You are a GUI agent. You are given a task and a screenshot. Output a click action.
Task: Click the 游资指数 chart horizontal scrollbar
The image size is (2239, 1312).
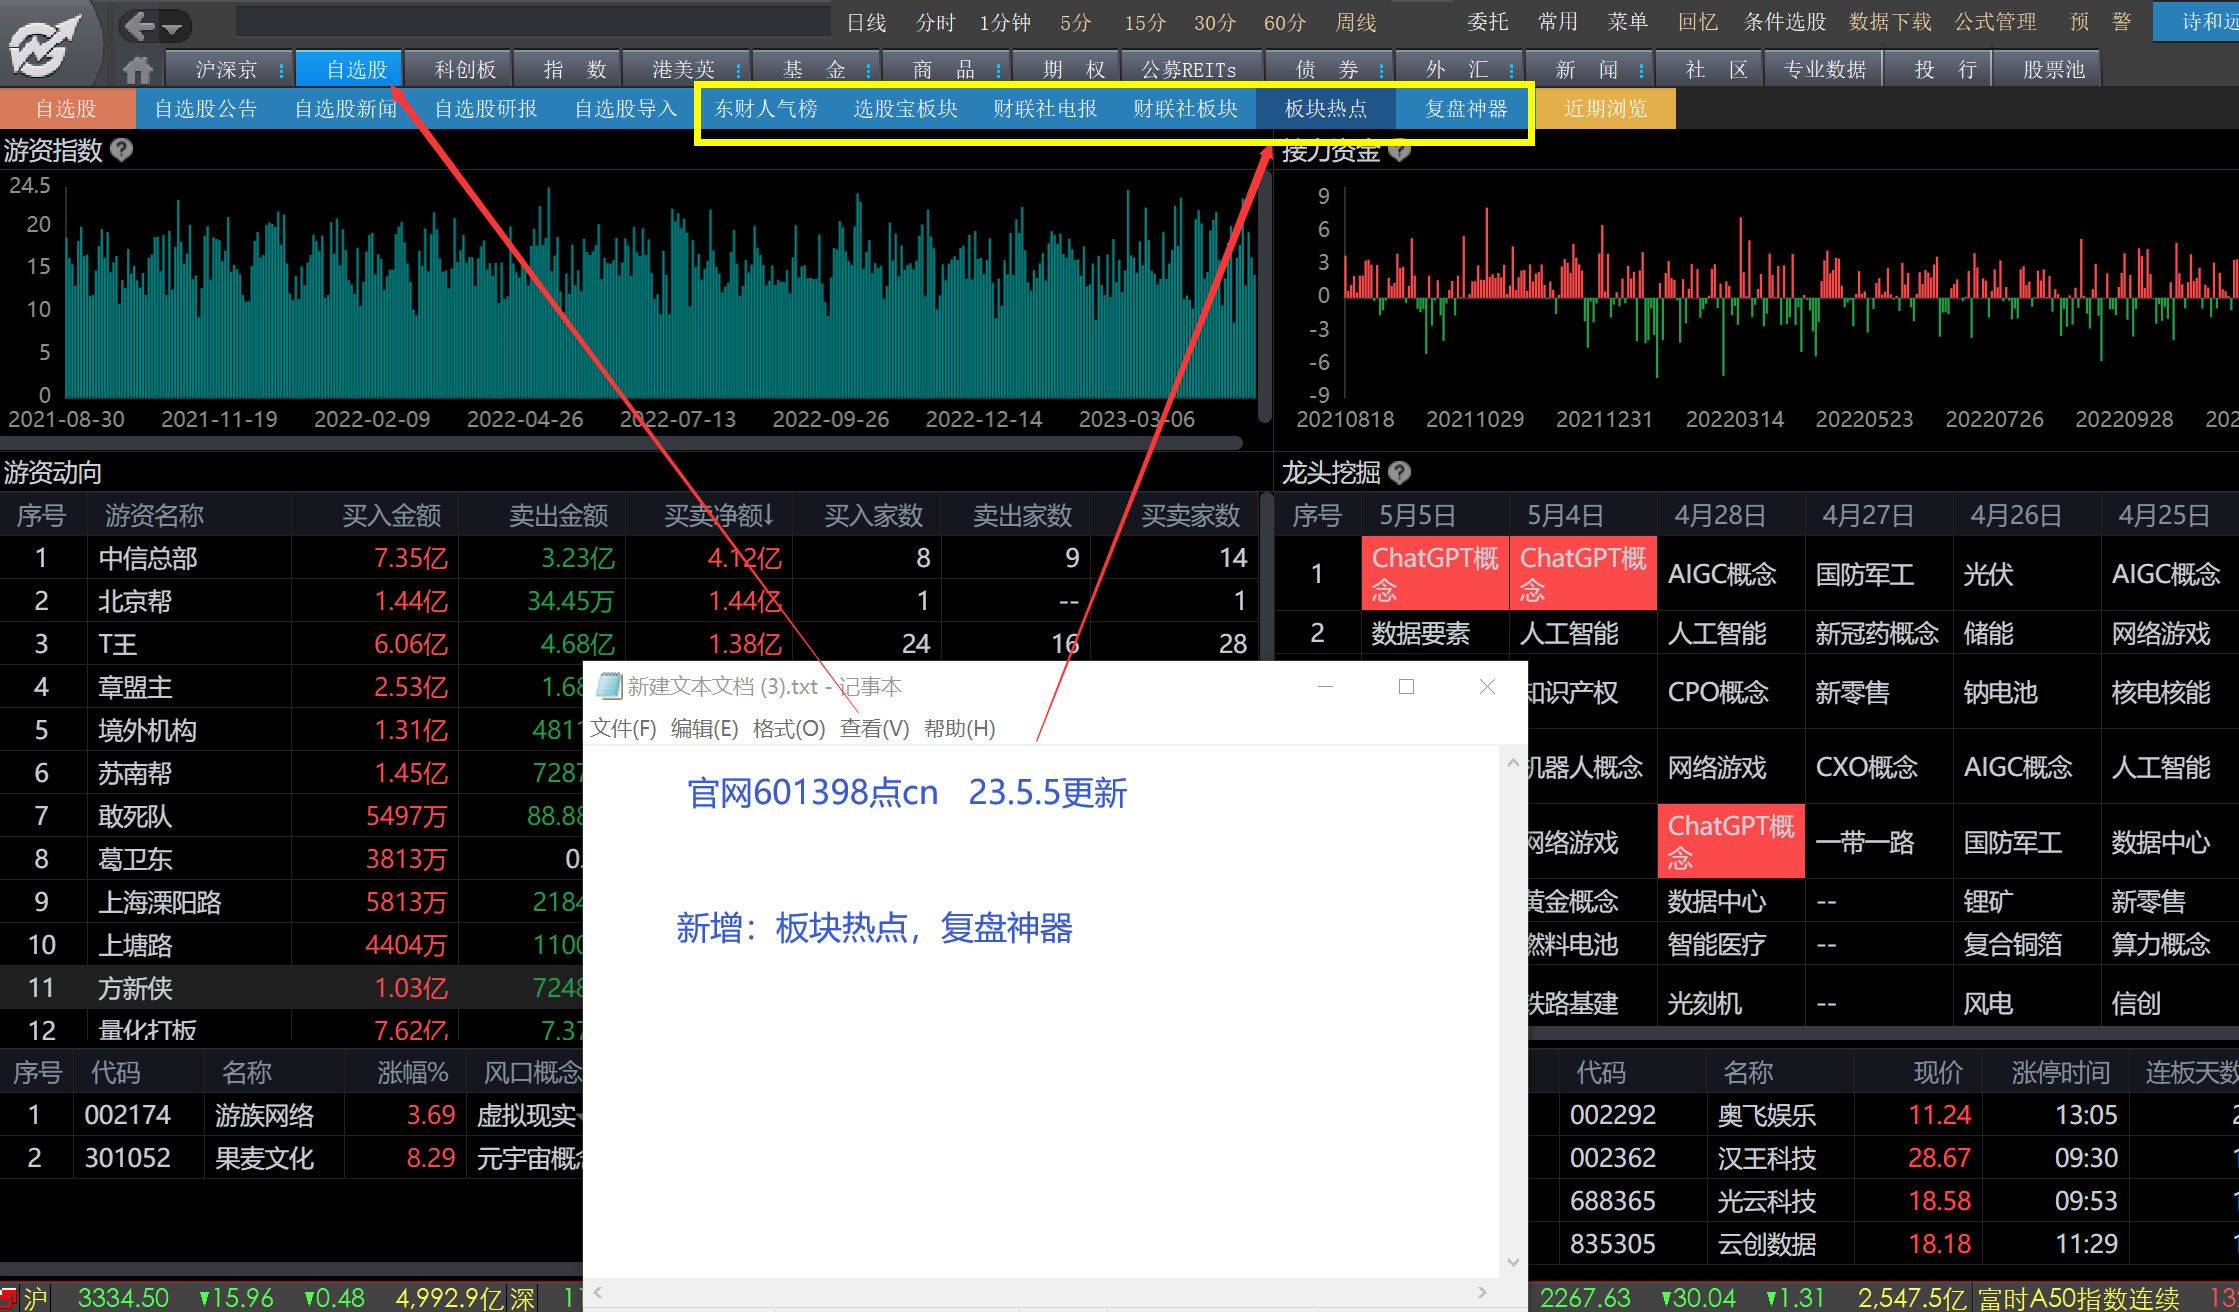[x=620, y=441]
